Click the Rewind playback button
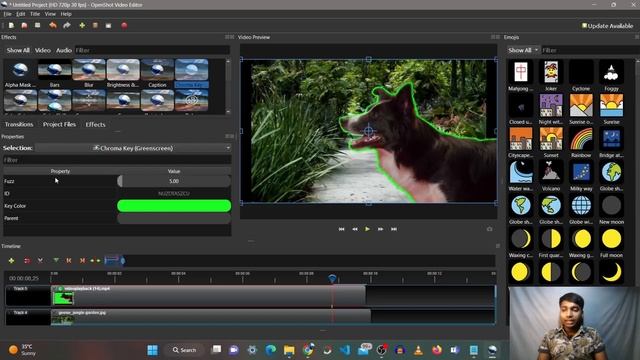Image resolution: width=640 pixels, height=360 pixels. 355,229
